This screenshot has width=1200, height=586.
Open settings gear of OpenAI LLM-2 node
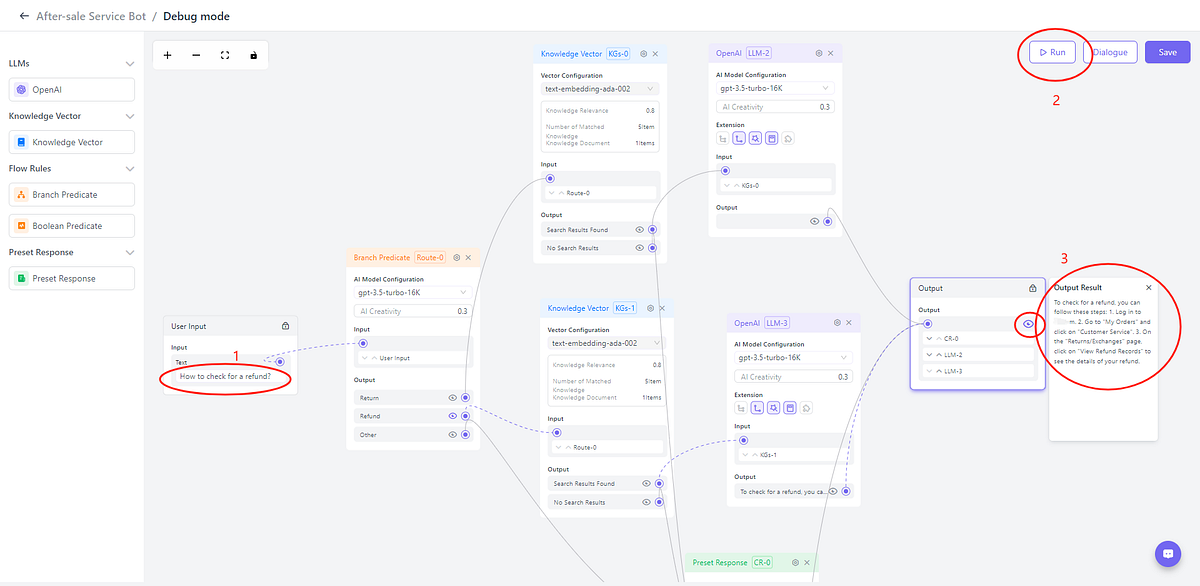pos(819,53)
